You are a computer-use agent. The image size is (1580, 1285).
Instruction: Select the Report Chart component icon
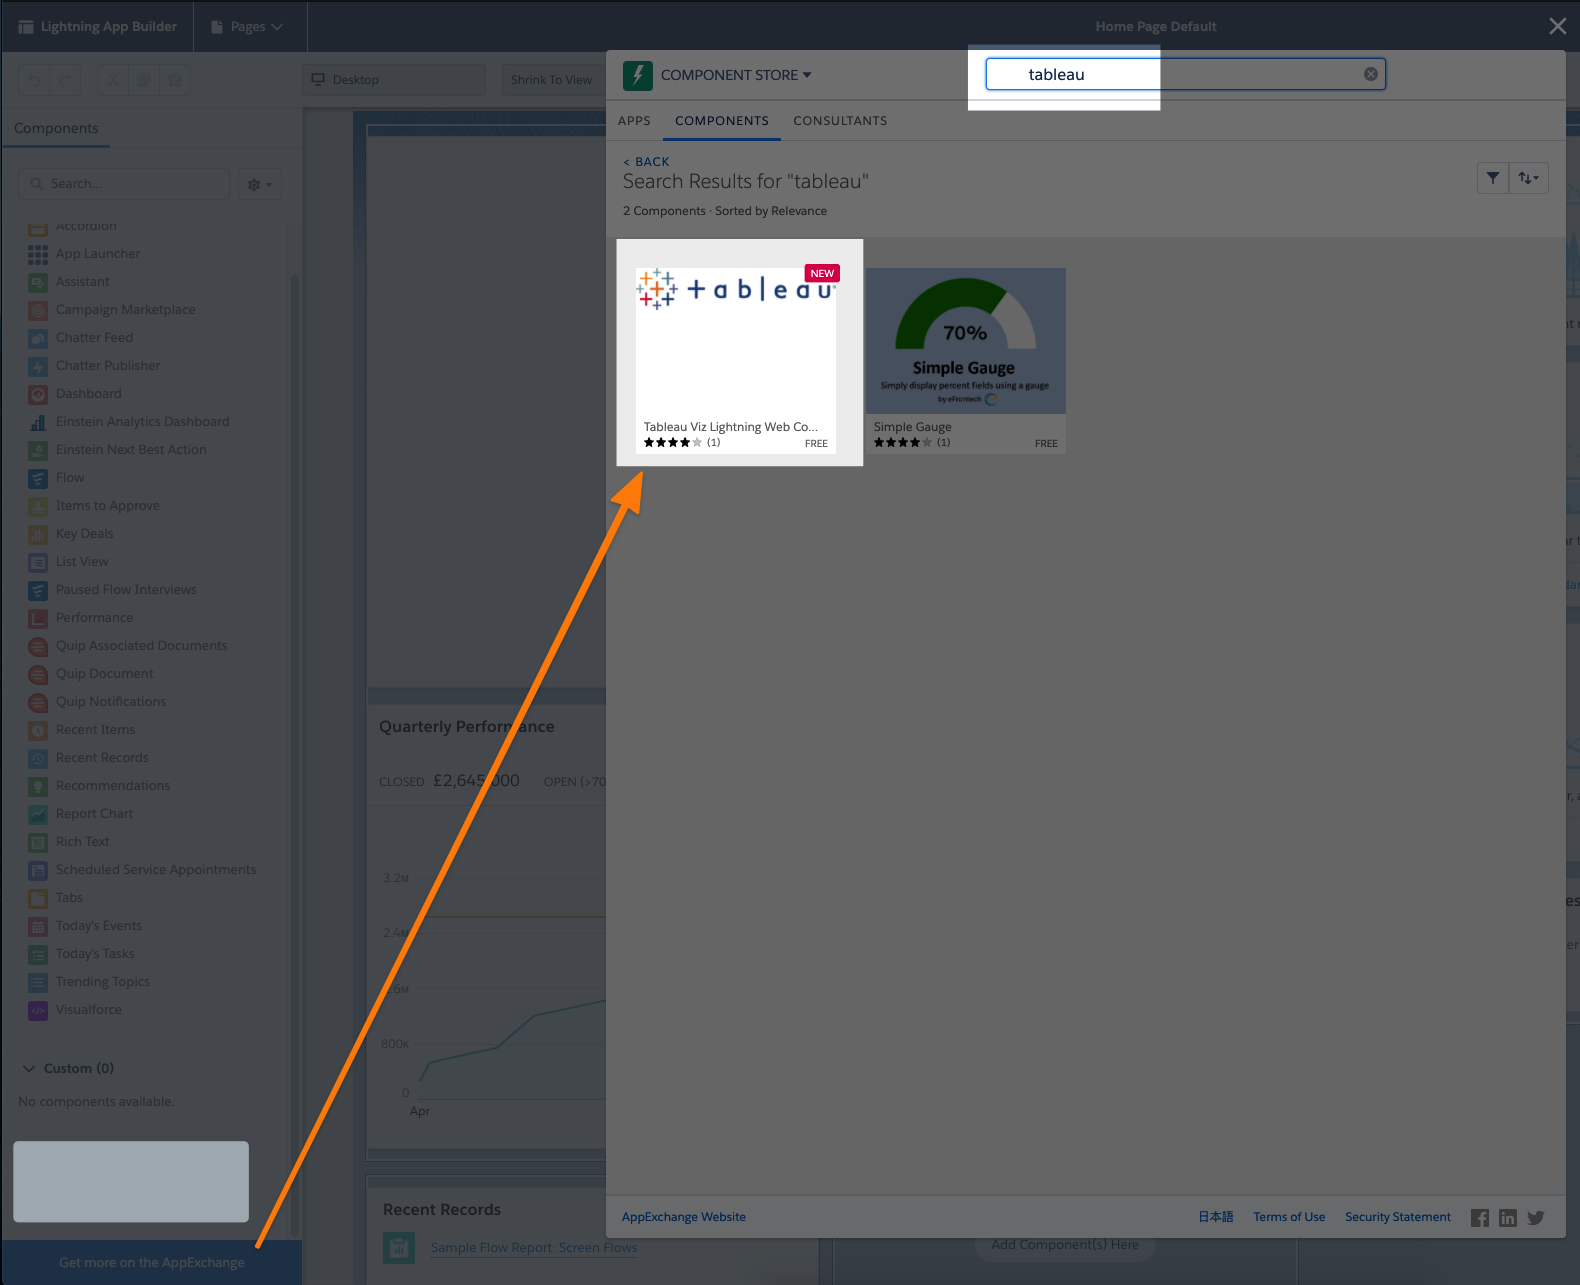[38, 814]
